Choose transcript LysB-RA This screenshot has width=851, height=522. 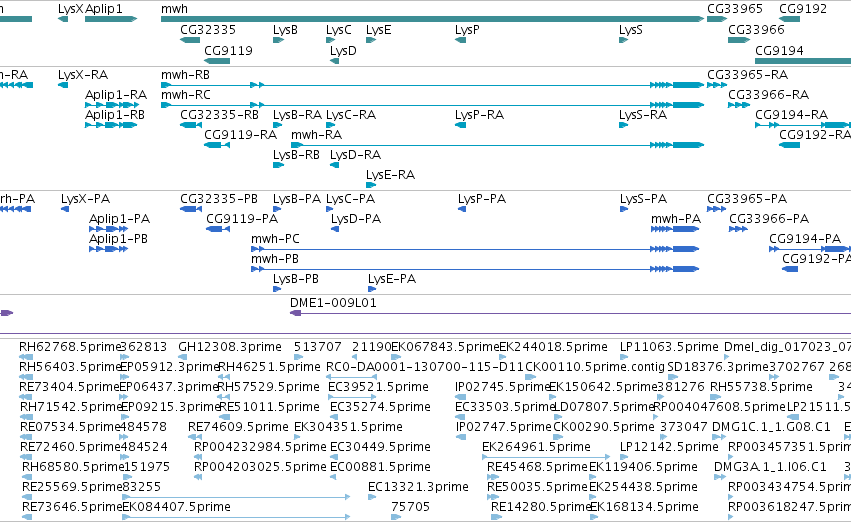[x=278, y=125]
